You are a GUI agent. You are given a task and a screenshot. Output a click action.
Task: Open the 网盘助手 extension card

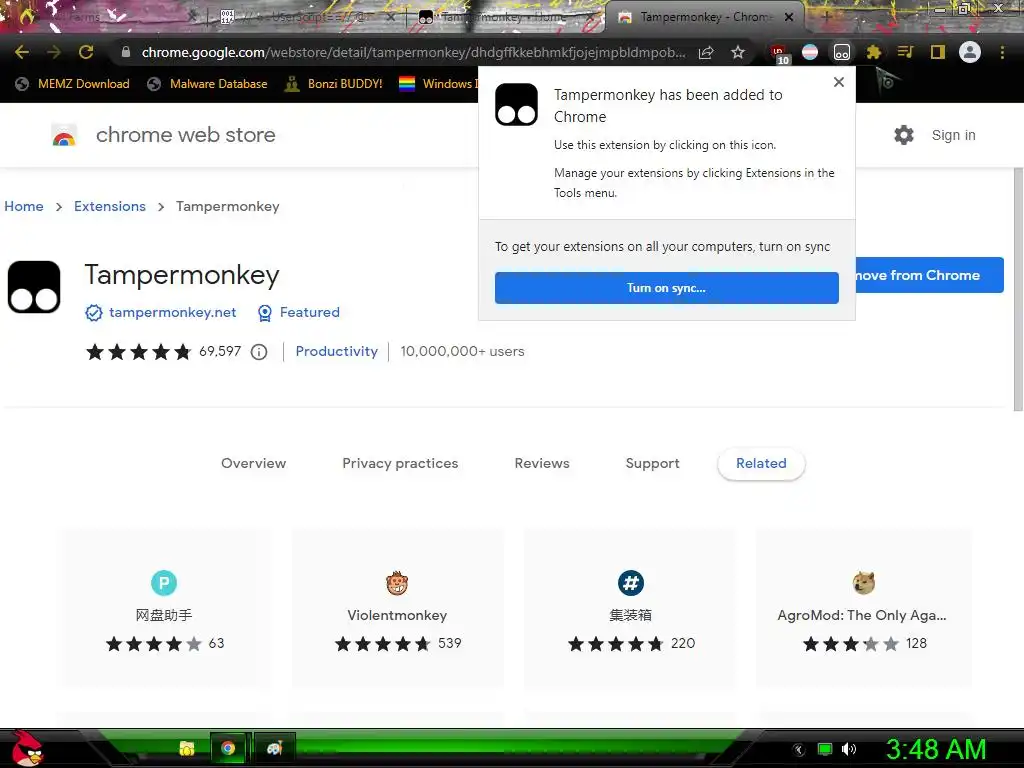point(164,608)
